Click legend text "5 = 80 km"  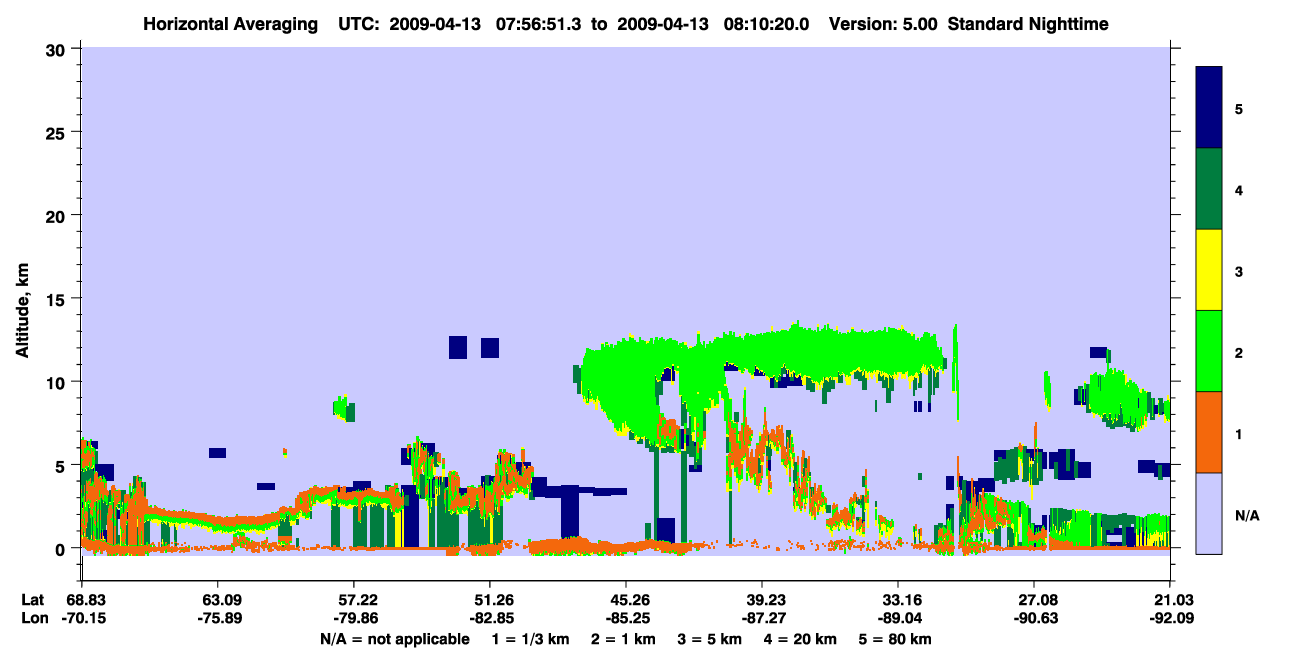click(896, 639)
